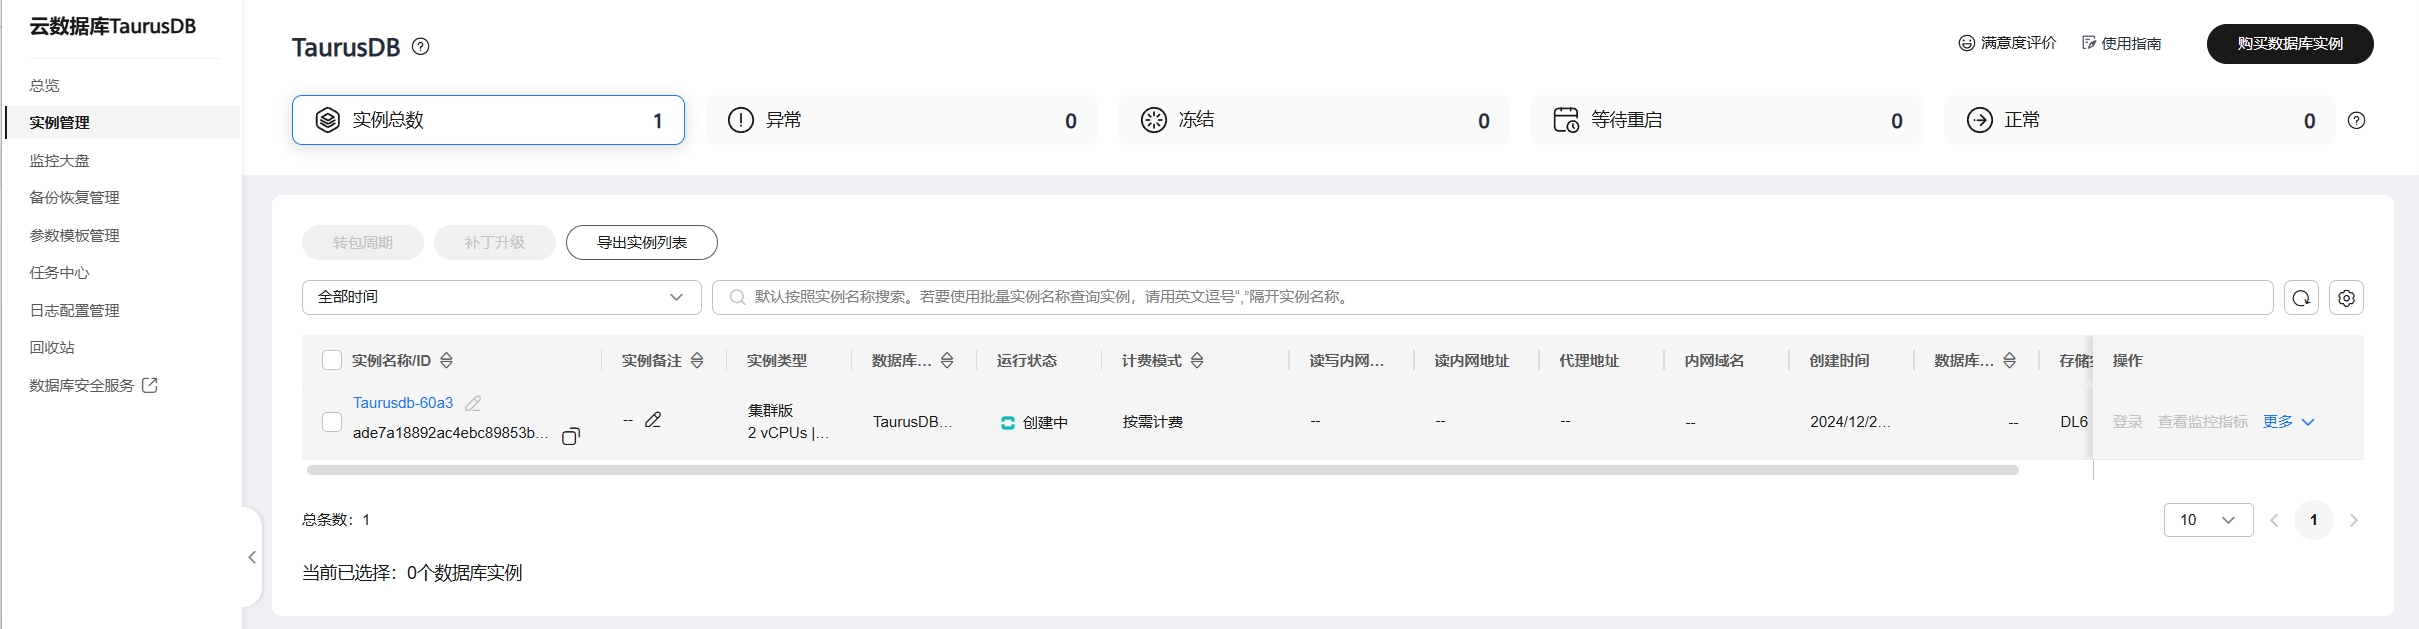Select the 正常 status card
Screen dimensions: 2419x629
(x=2140, y=120)
